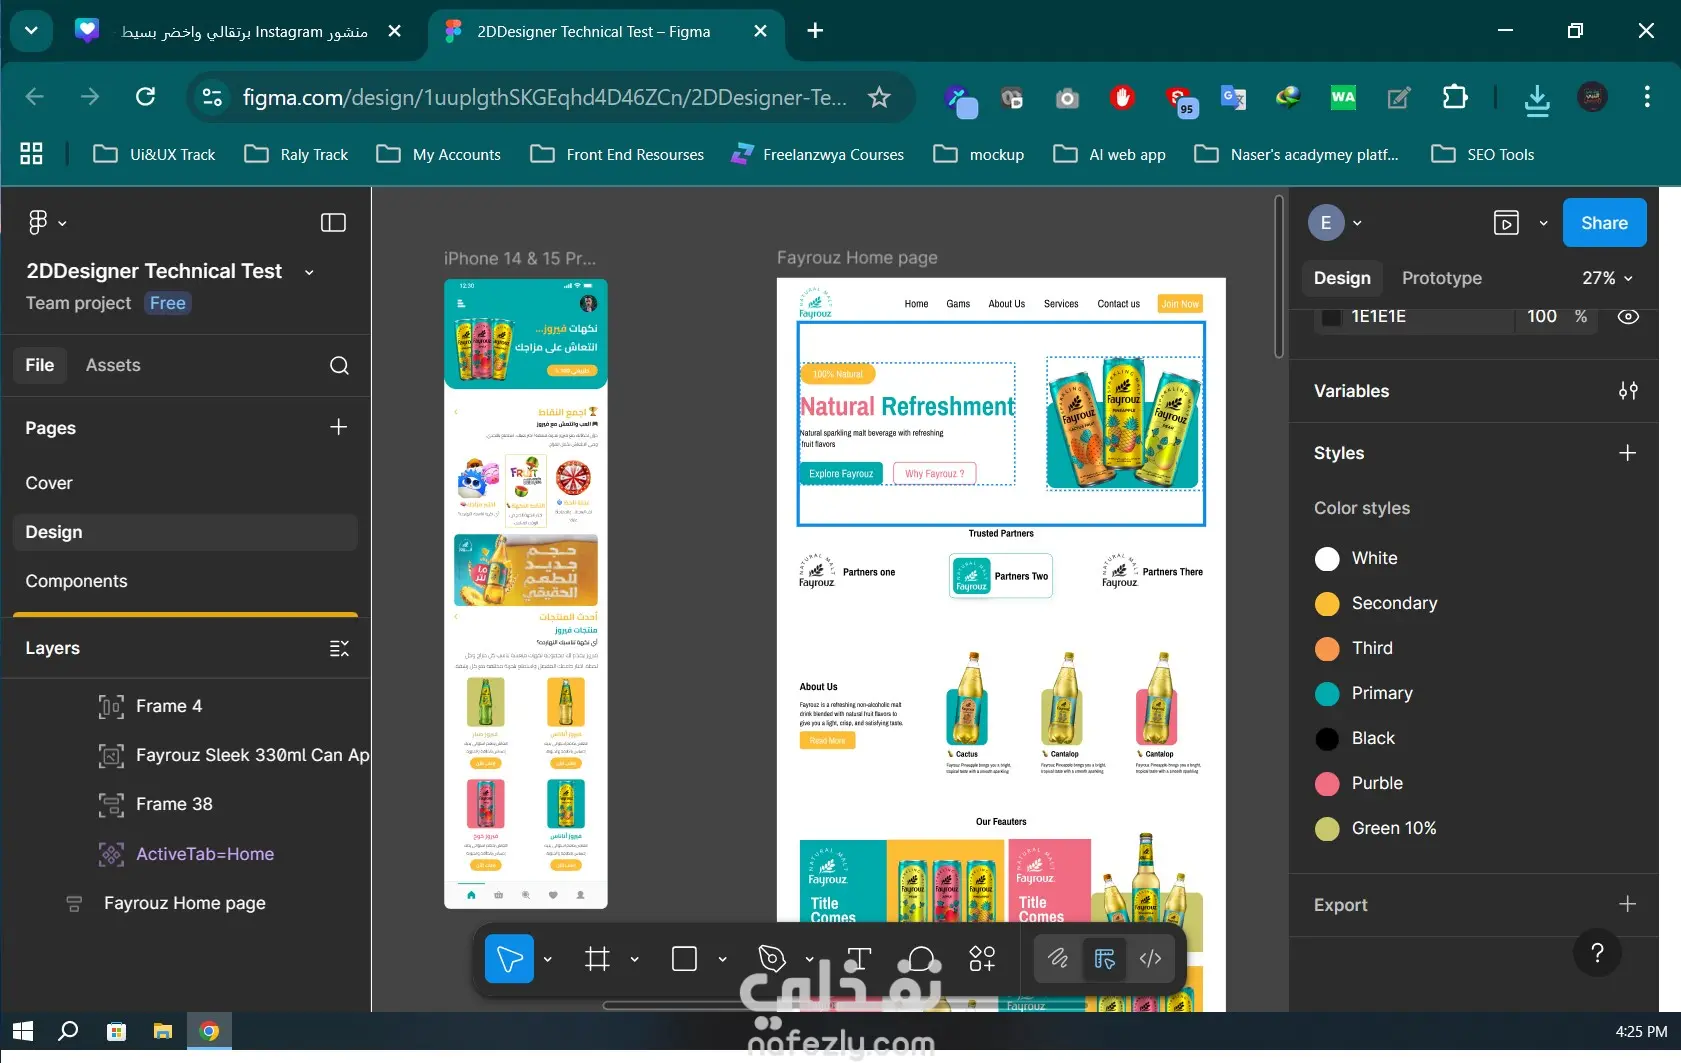Add a new style with plus icon
This screenshot has width=1681, height=1063.
tap(1628, 453)
